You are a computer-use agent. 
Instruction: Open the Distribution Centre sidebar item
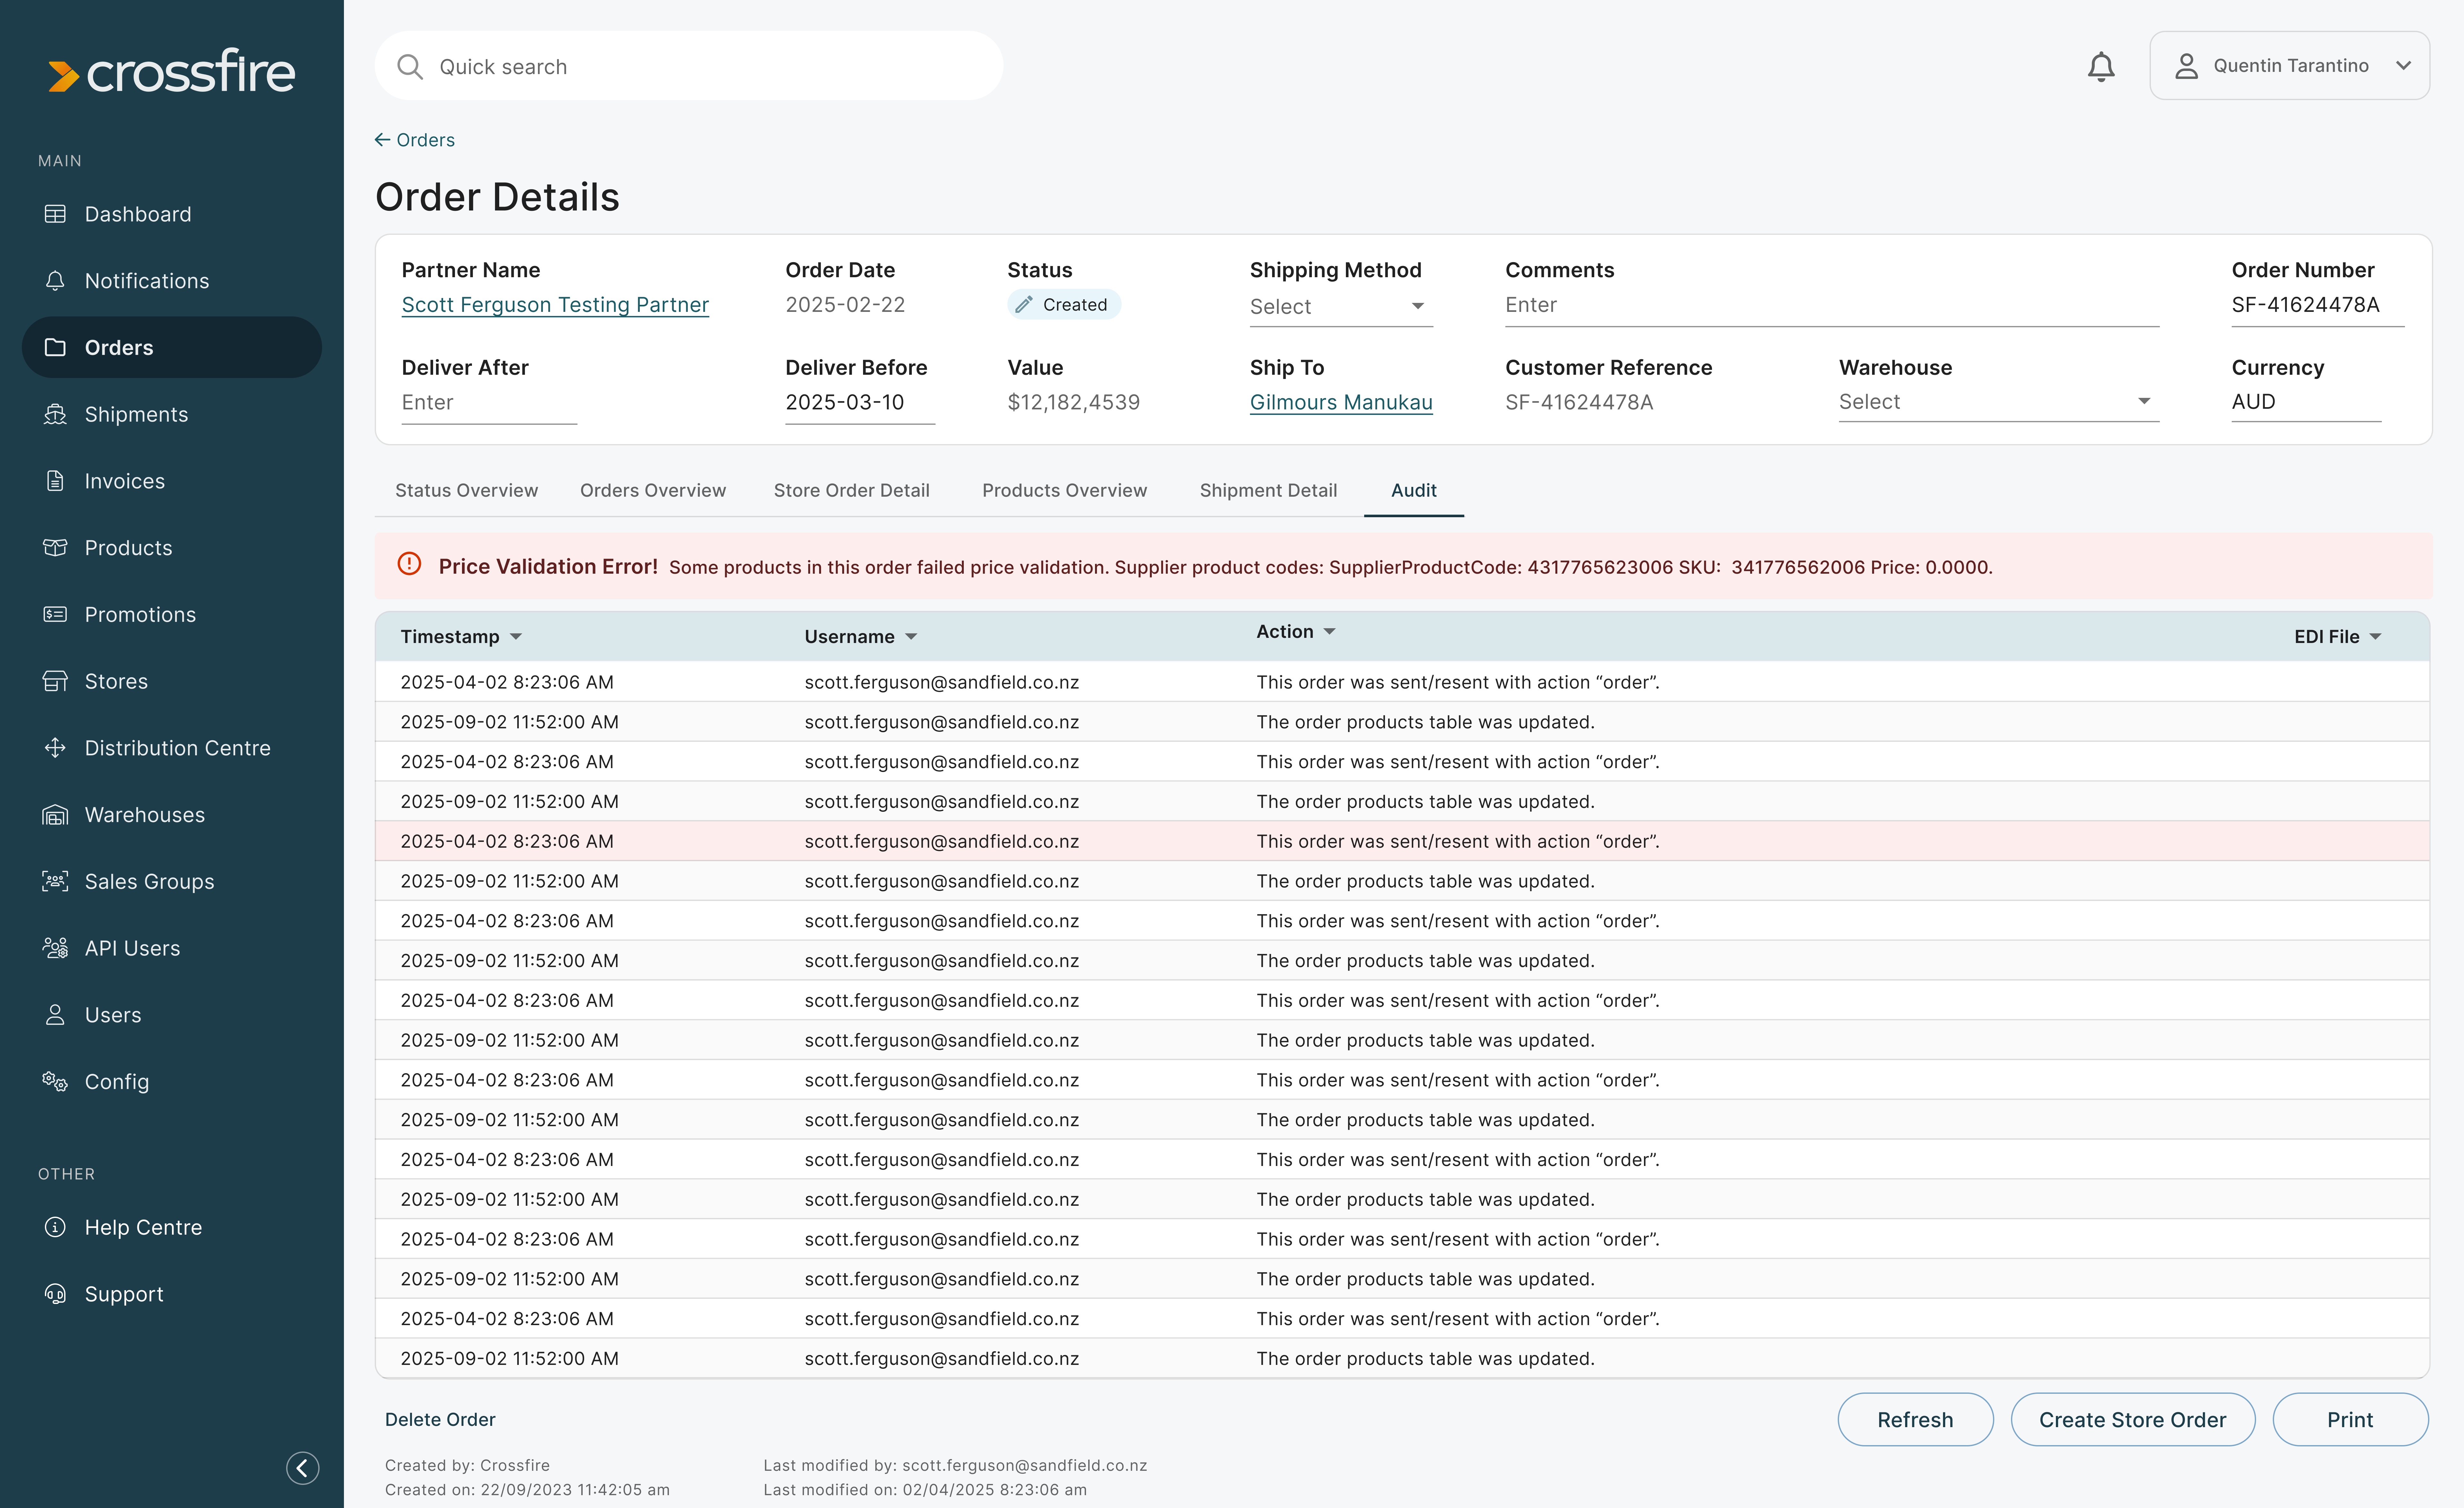[177, 748]
